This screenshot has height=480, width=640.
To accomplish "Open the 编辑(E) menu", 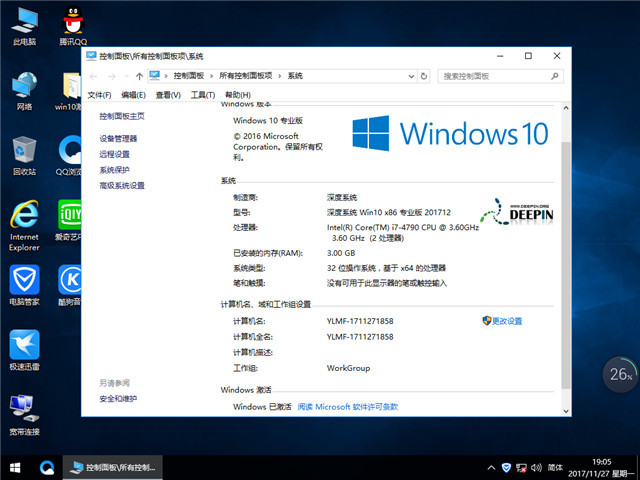I will 133,95.
